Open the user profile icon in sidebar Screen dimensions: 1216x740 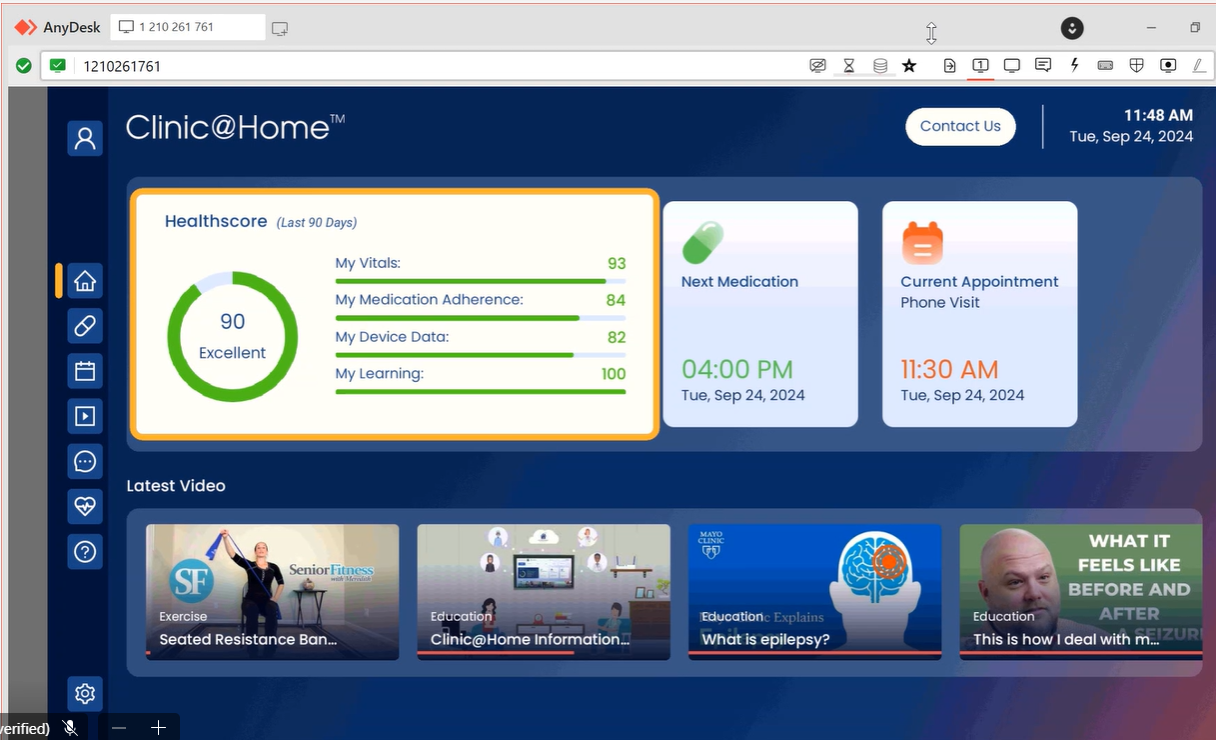coord(85,138)
